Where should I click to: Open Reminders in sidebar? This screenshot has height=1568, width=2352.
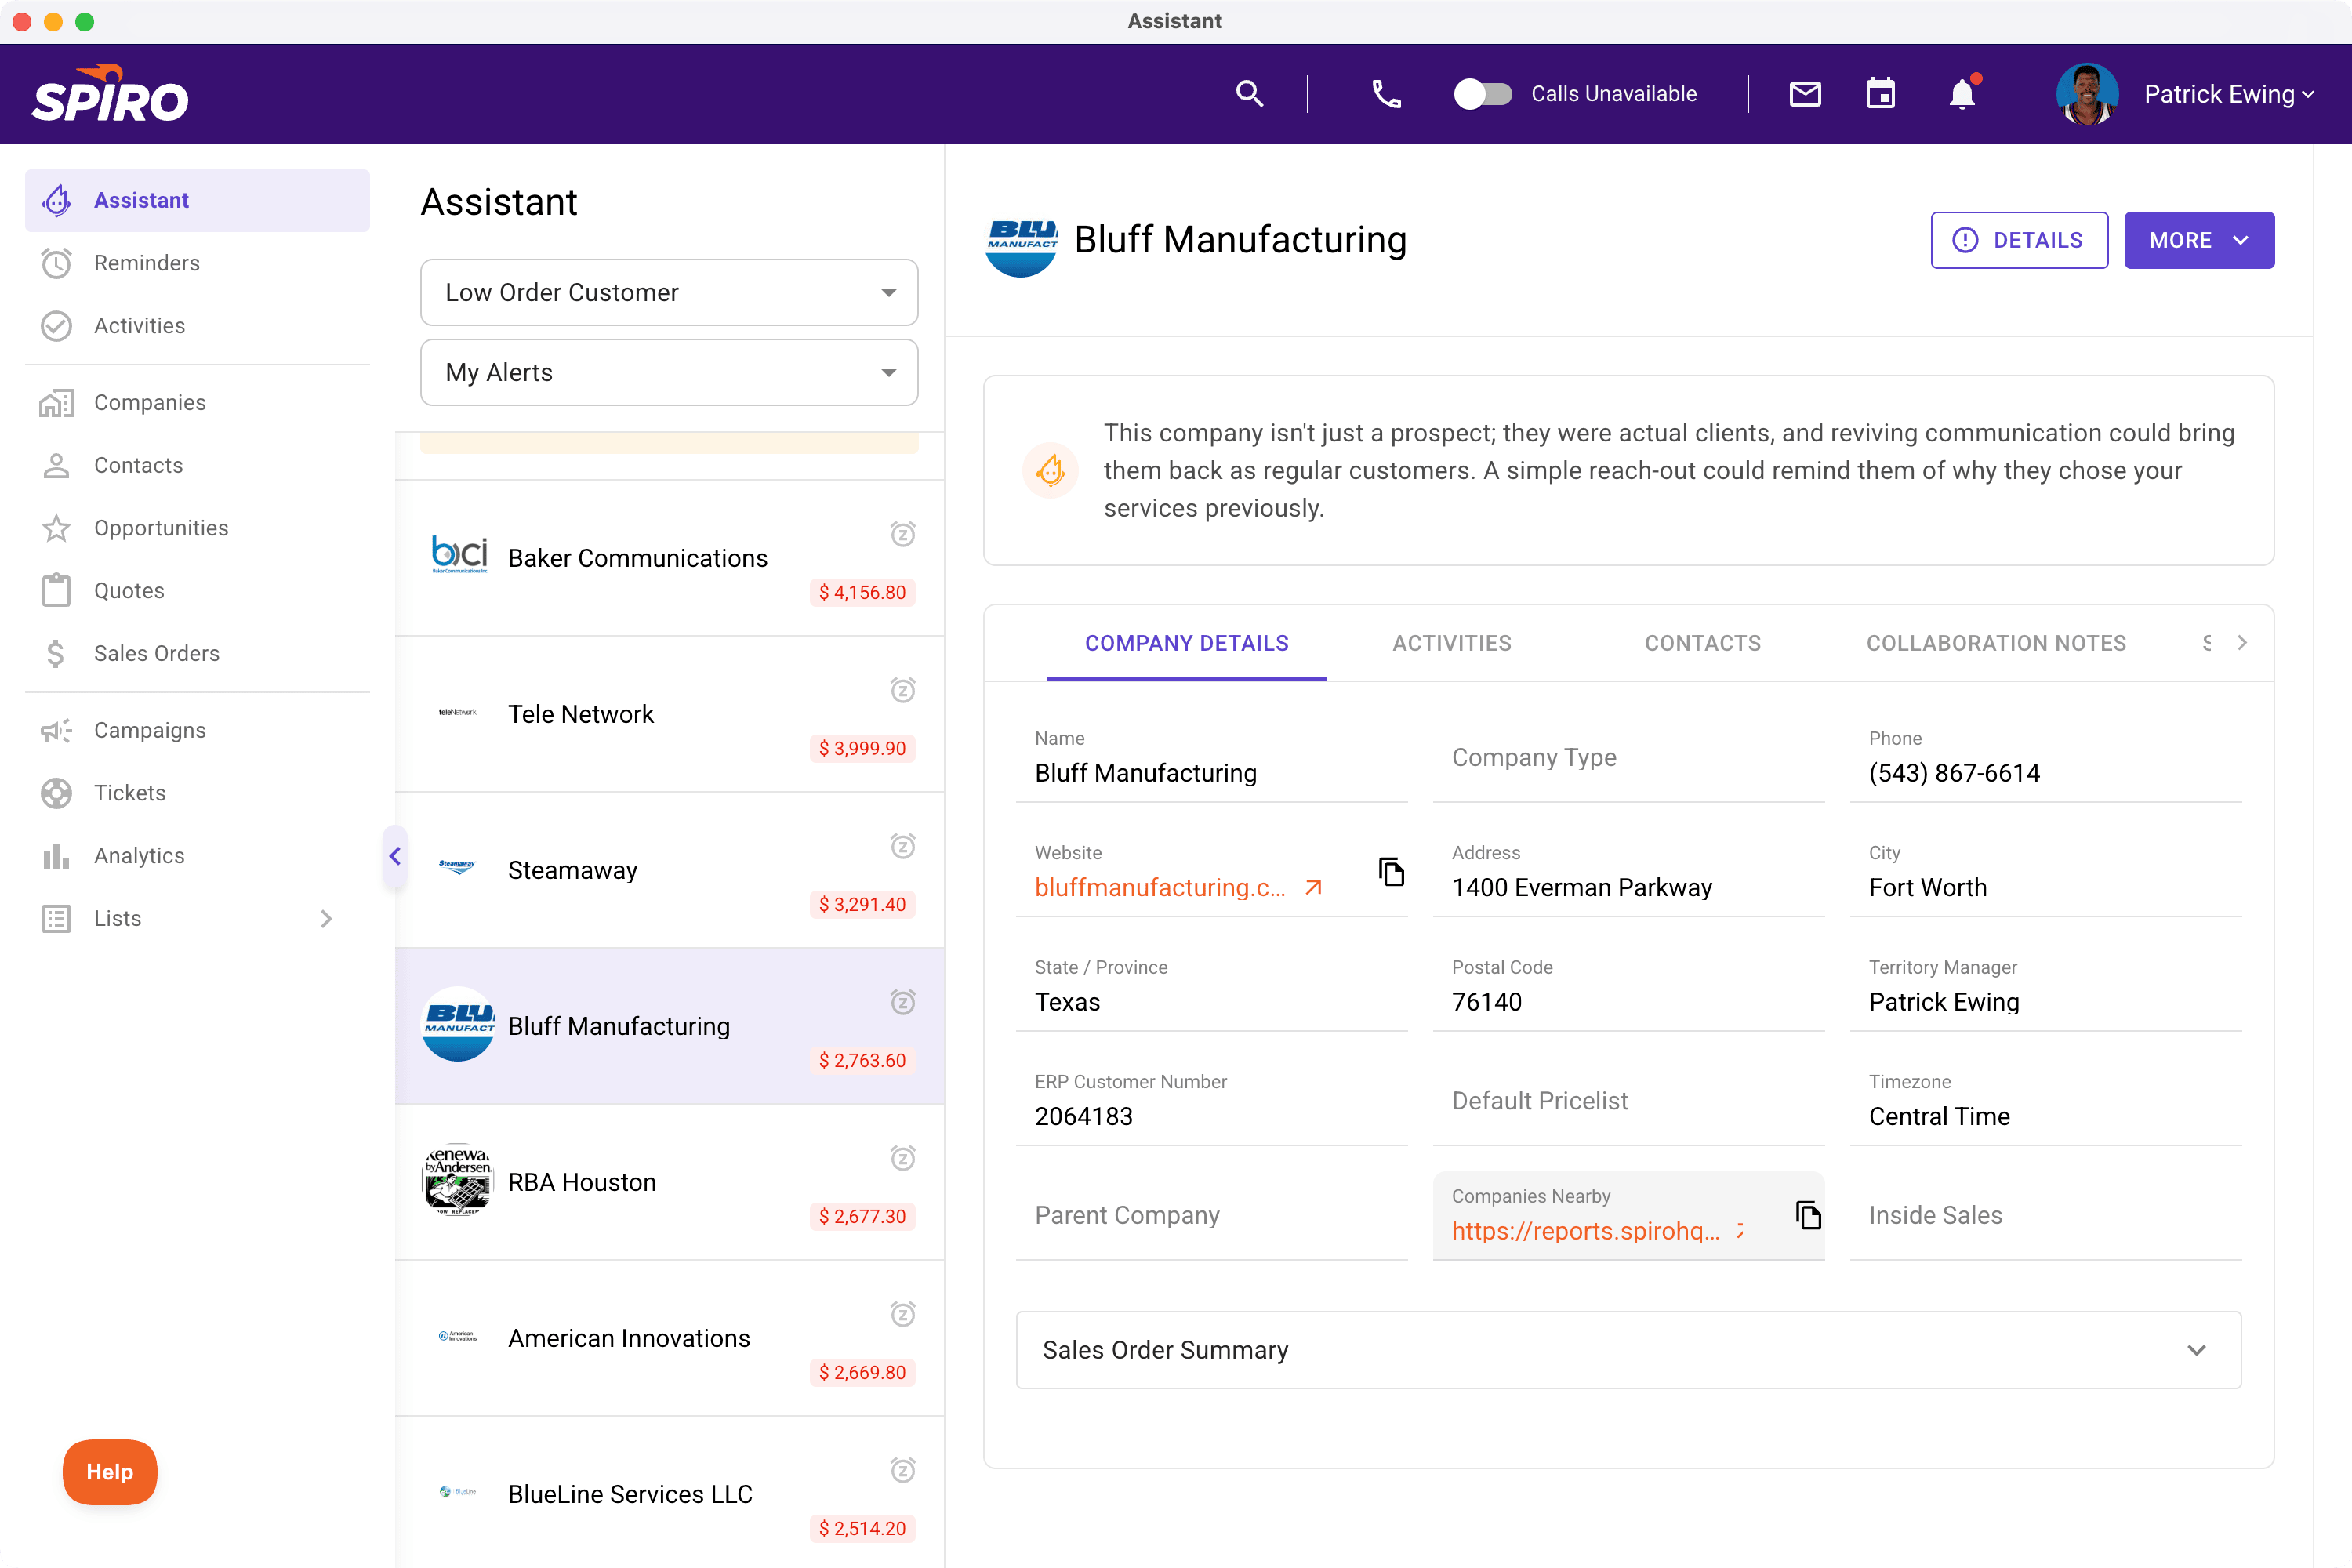point(197,263)
